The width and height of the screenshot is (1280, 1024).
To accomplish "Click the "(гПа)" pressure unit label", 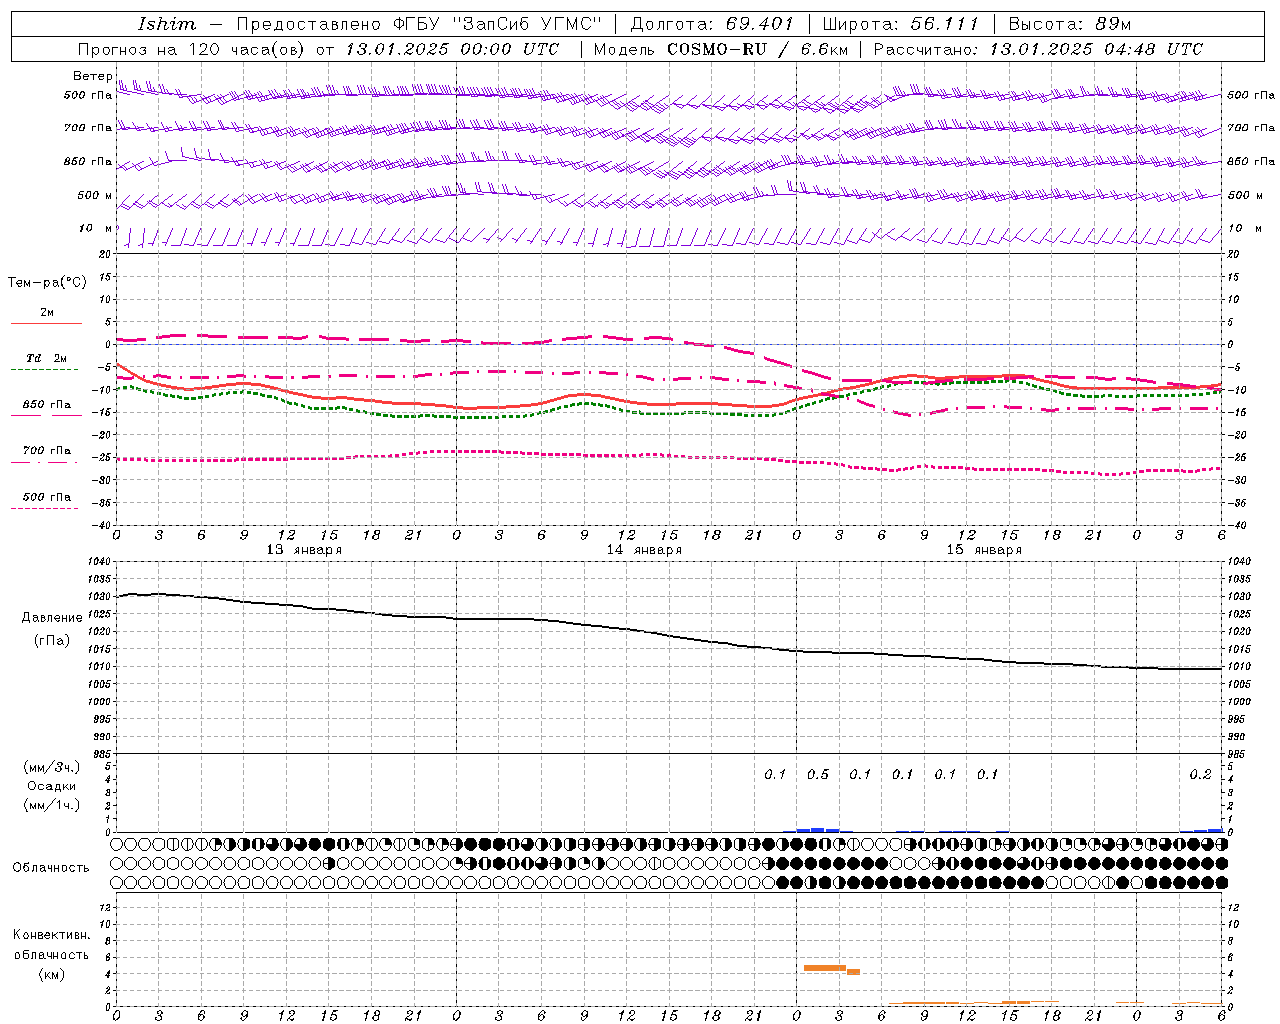I will click(x=52, y=641).
